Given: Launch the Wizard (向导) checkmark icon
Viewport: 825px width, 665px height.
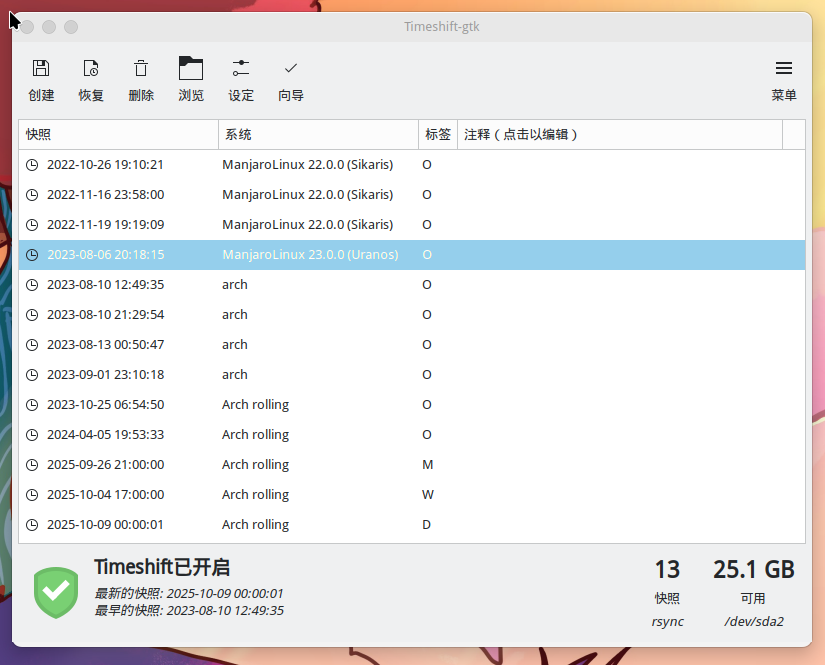Looking at the screenshot, I should coord(291,69).
